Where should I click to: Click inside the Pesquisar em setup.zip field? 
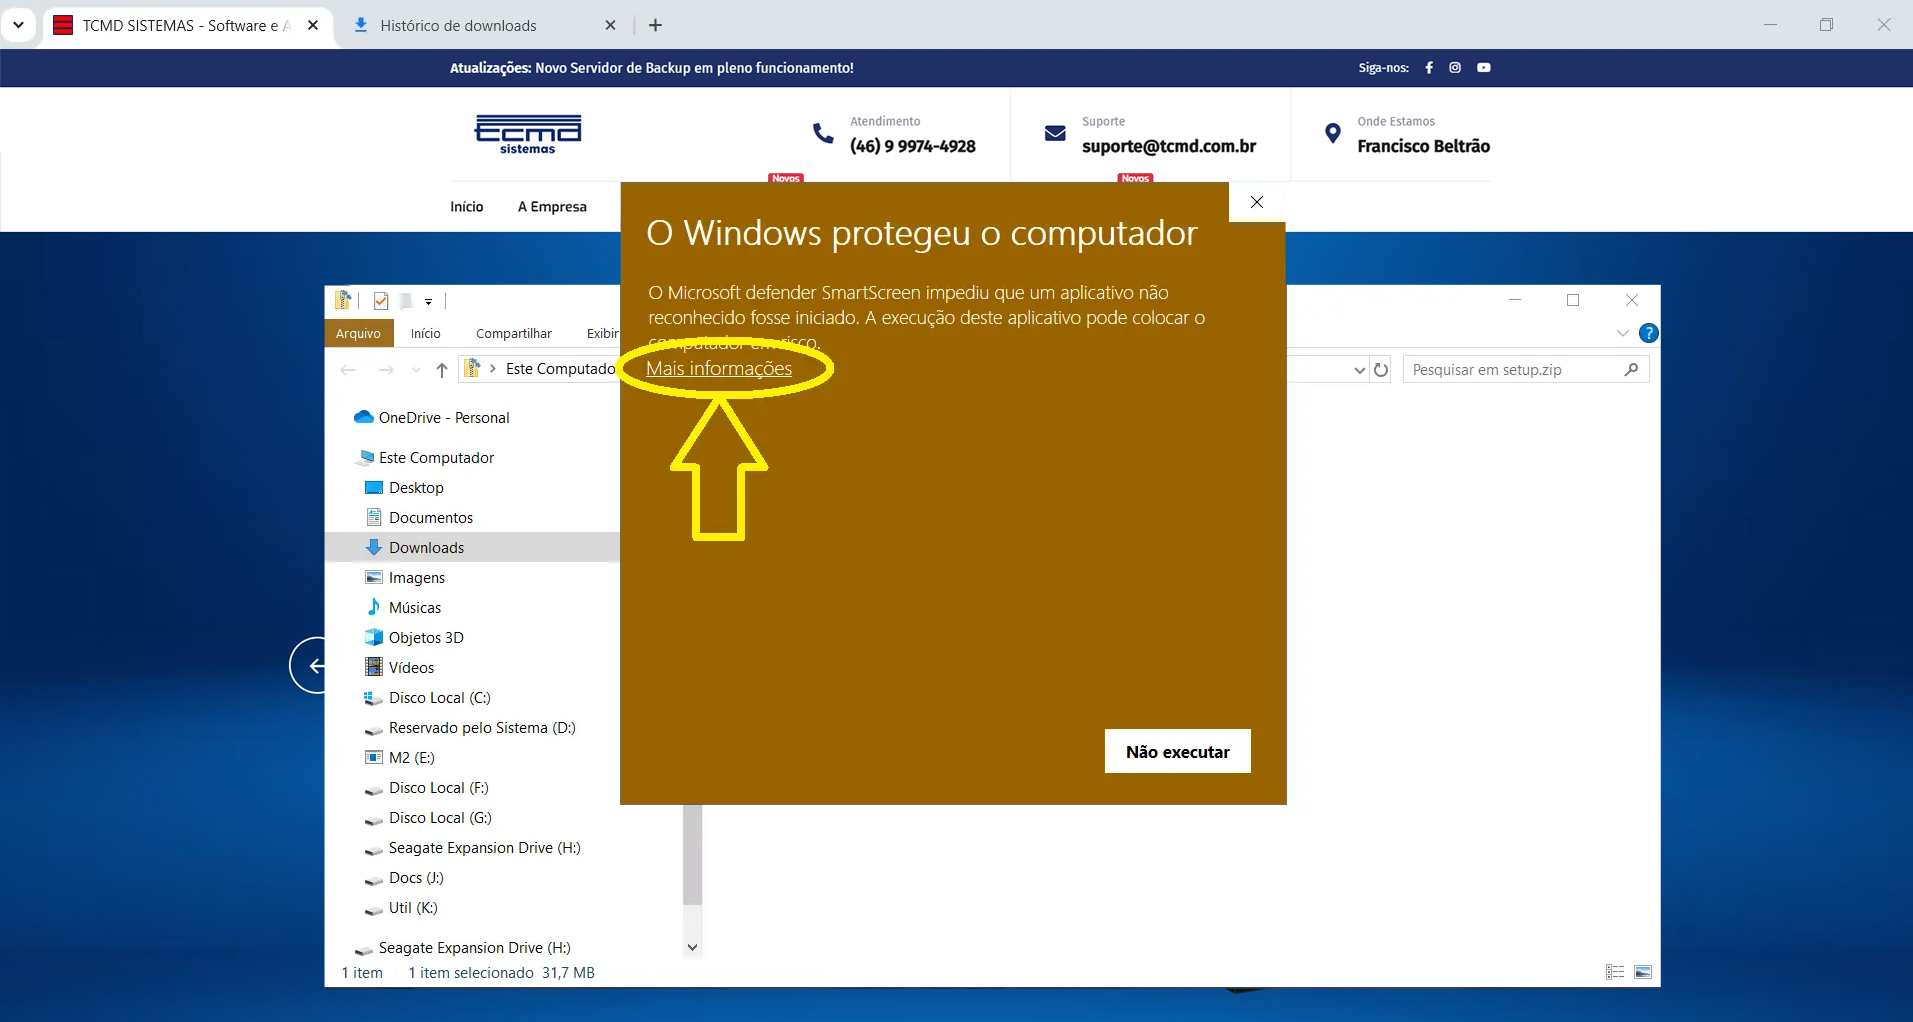click(1510, 370)
